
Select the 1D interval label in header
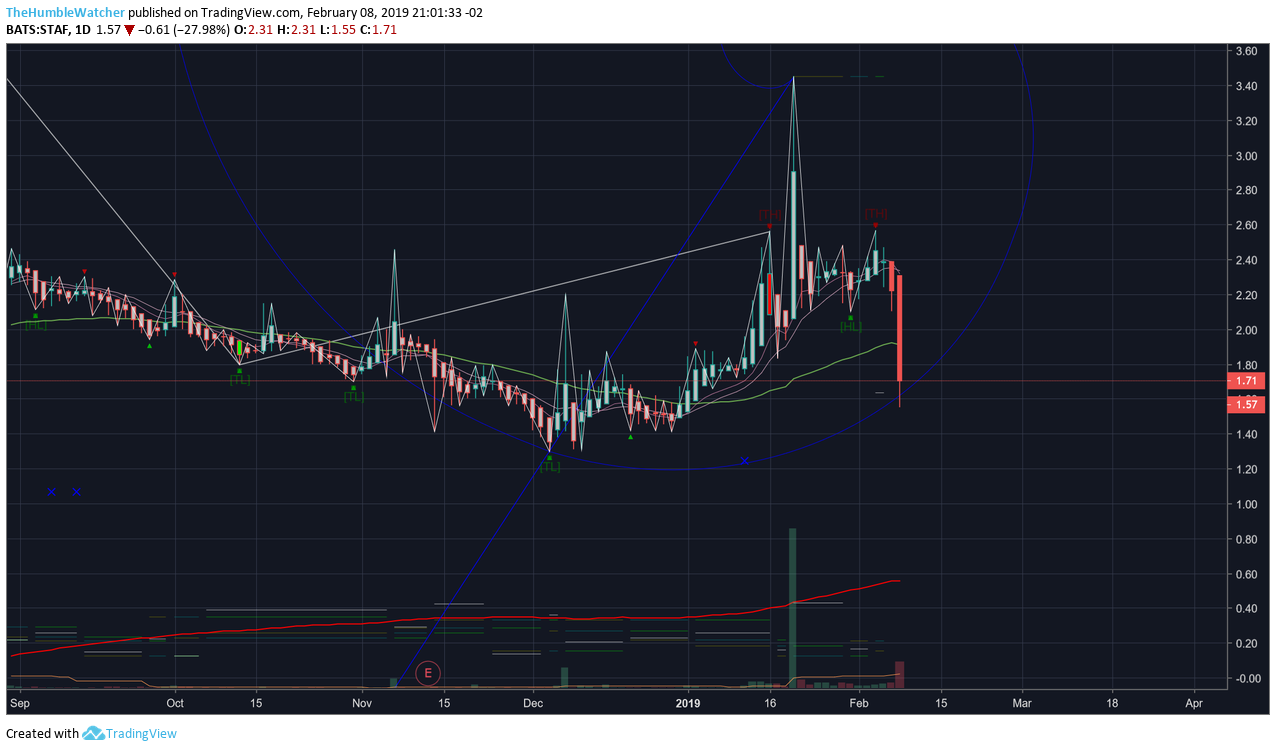pyautogui.click(x=82, y=30)
